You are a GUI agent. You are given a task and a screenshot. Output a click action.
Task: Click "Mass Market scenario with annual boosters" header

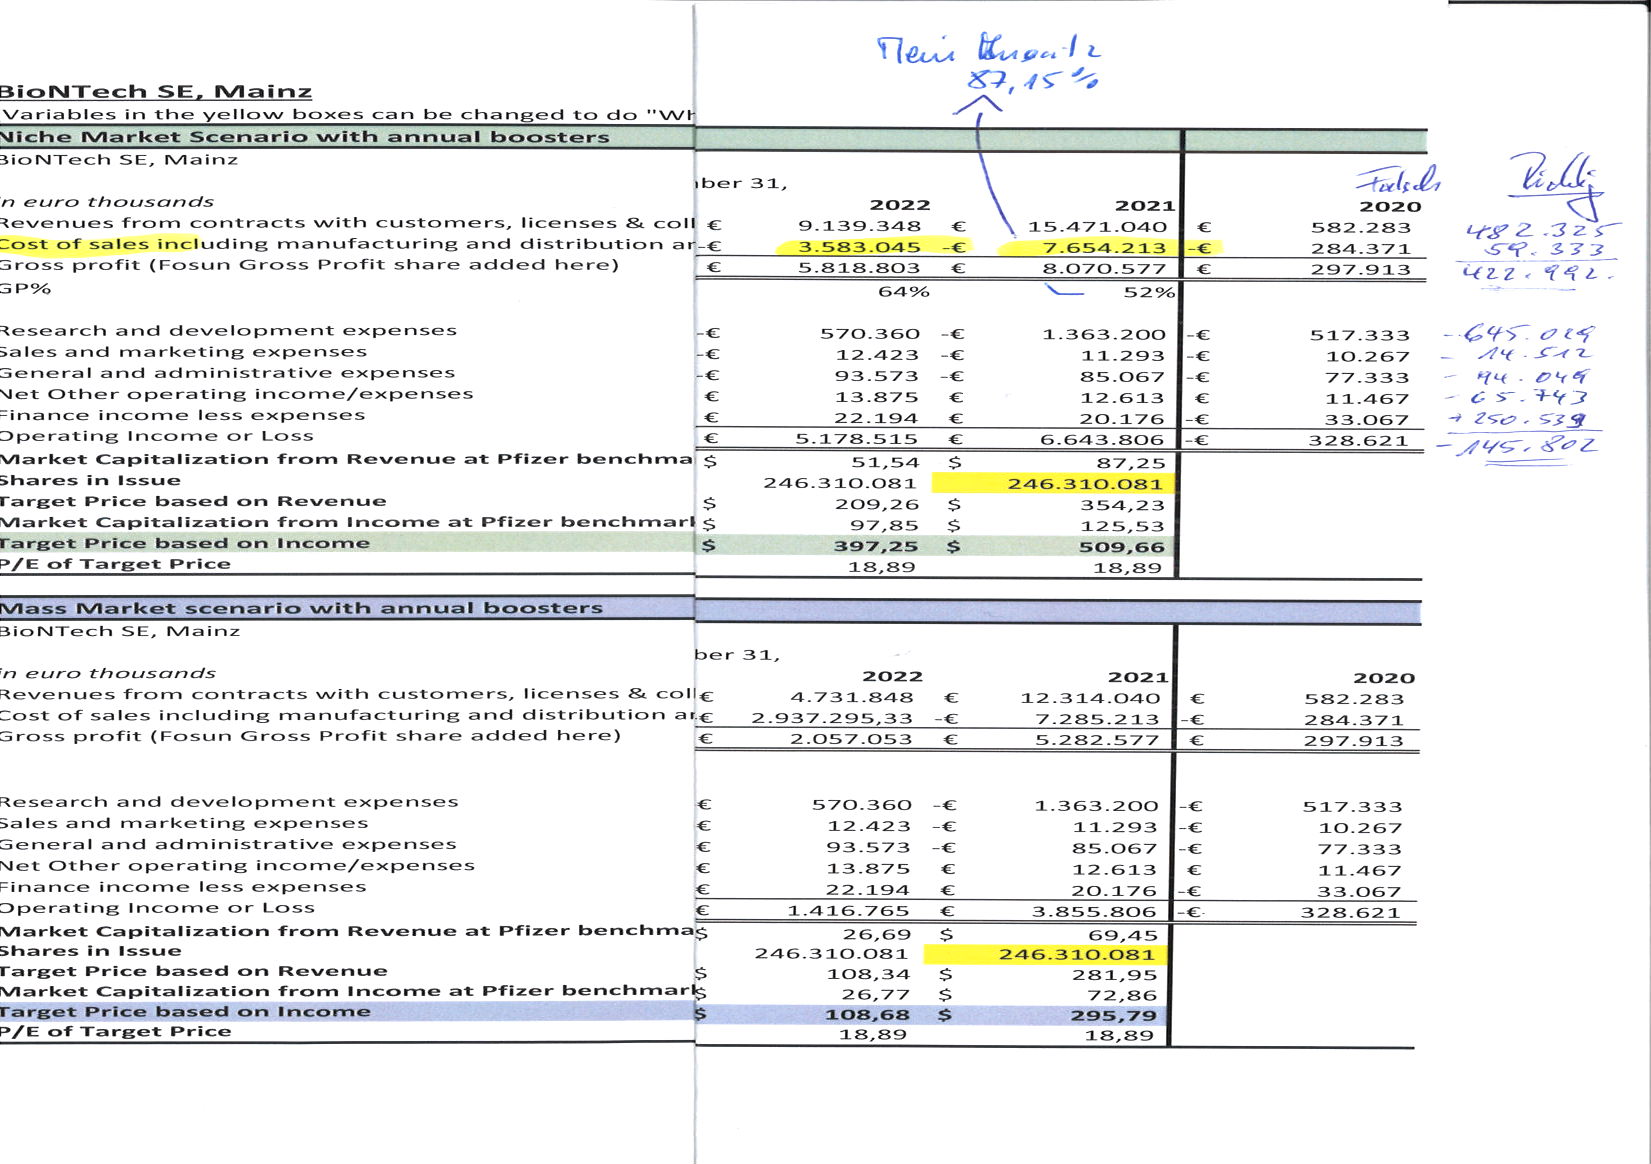[301, 608]
